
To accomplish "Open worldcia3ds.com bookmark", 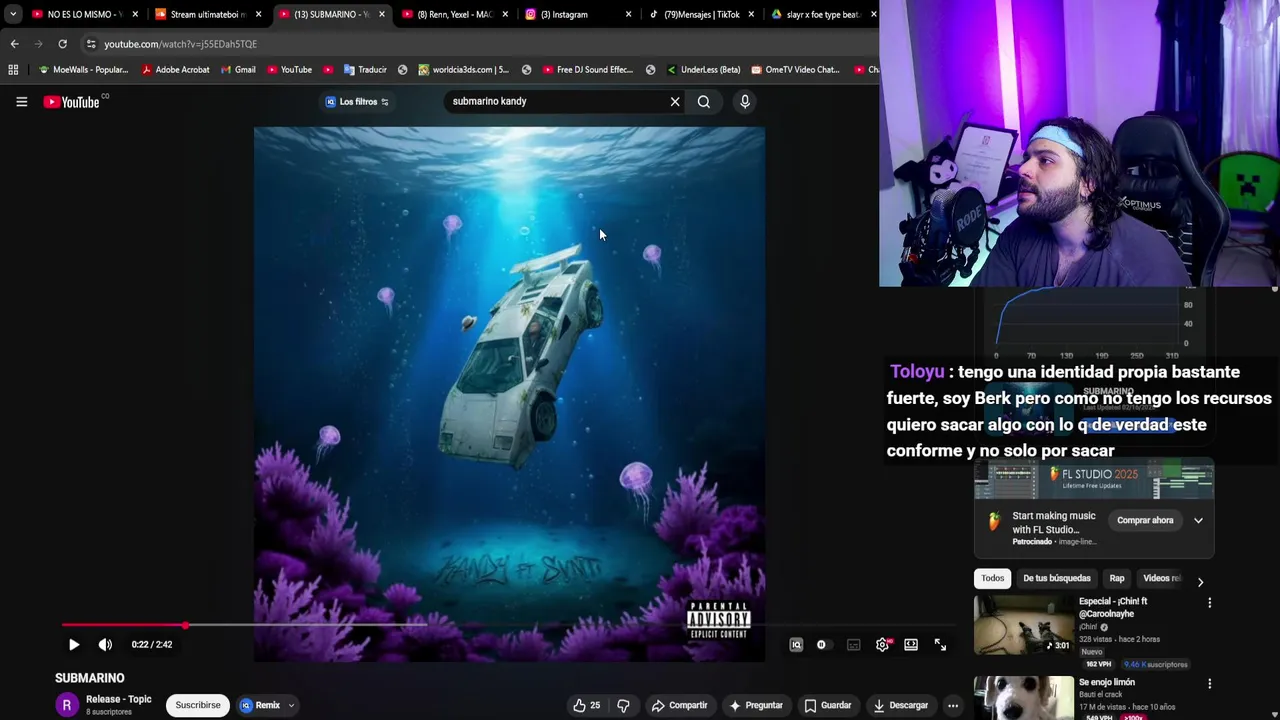I will (463, 70).
